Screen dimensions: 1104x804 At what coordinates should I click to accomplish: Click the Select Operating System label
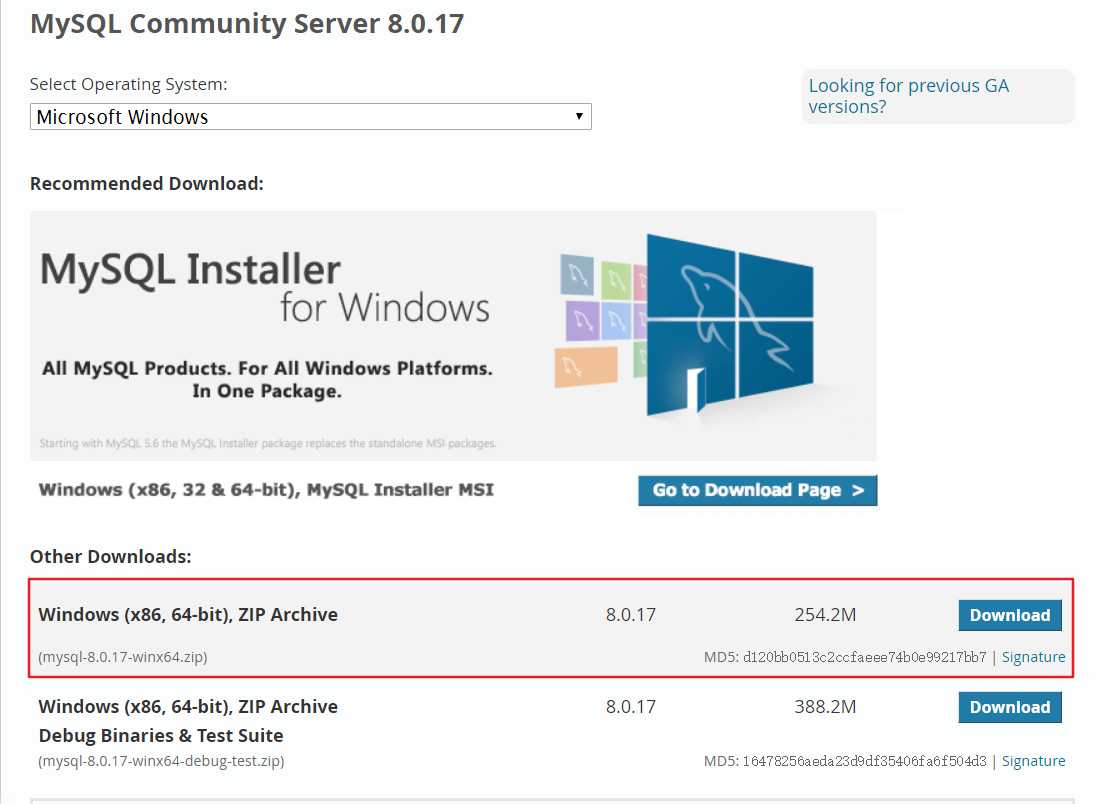tap(128, 84)
